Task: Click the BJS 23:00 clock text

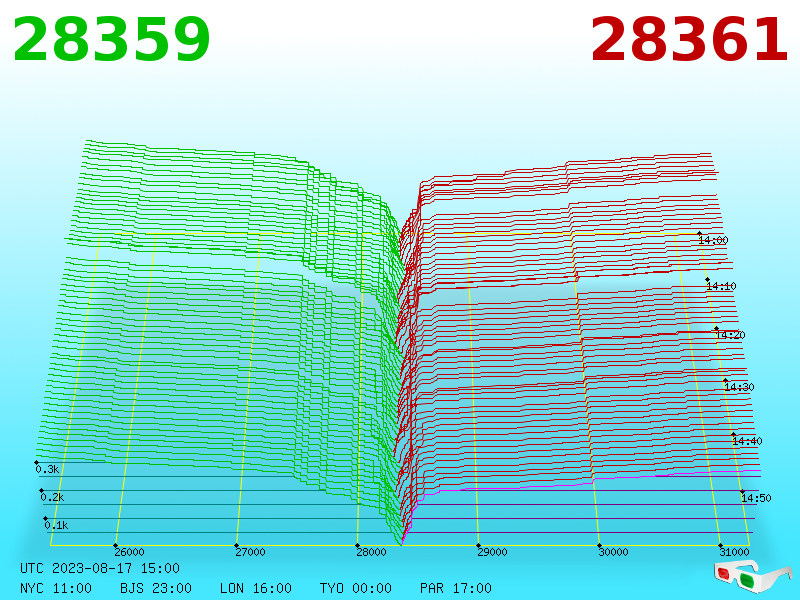Action: tap(156, 588)
